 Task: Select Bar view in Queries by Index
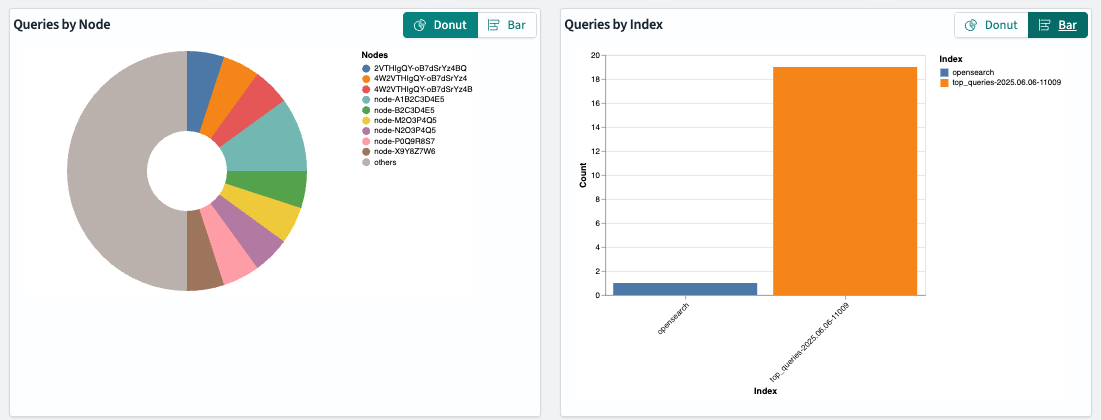tap(1058, 25)
